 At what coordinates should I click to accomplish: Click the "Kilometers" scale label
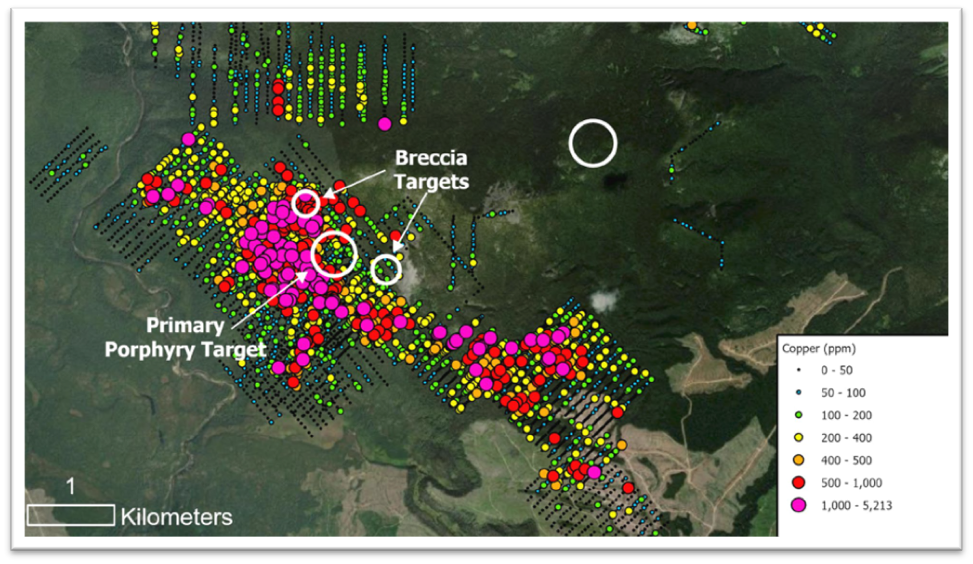click(176, 517)
